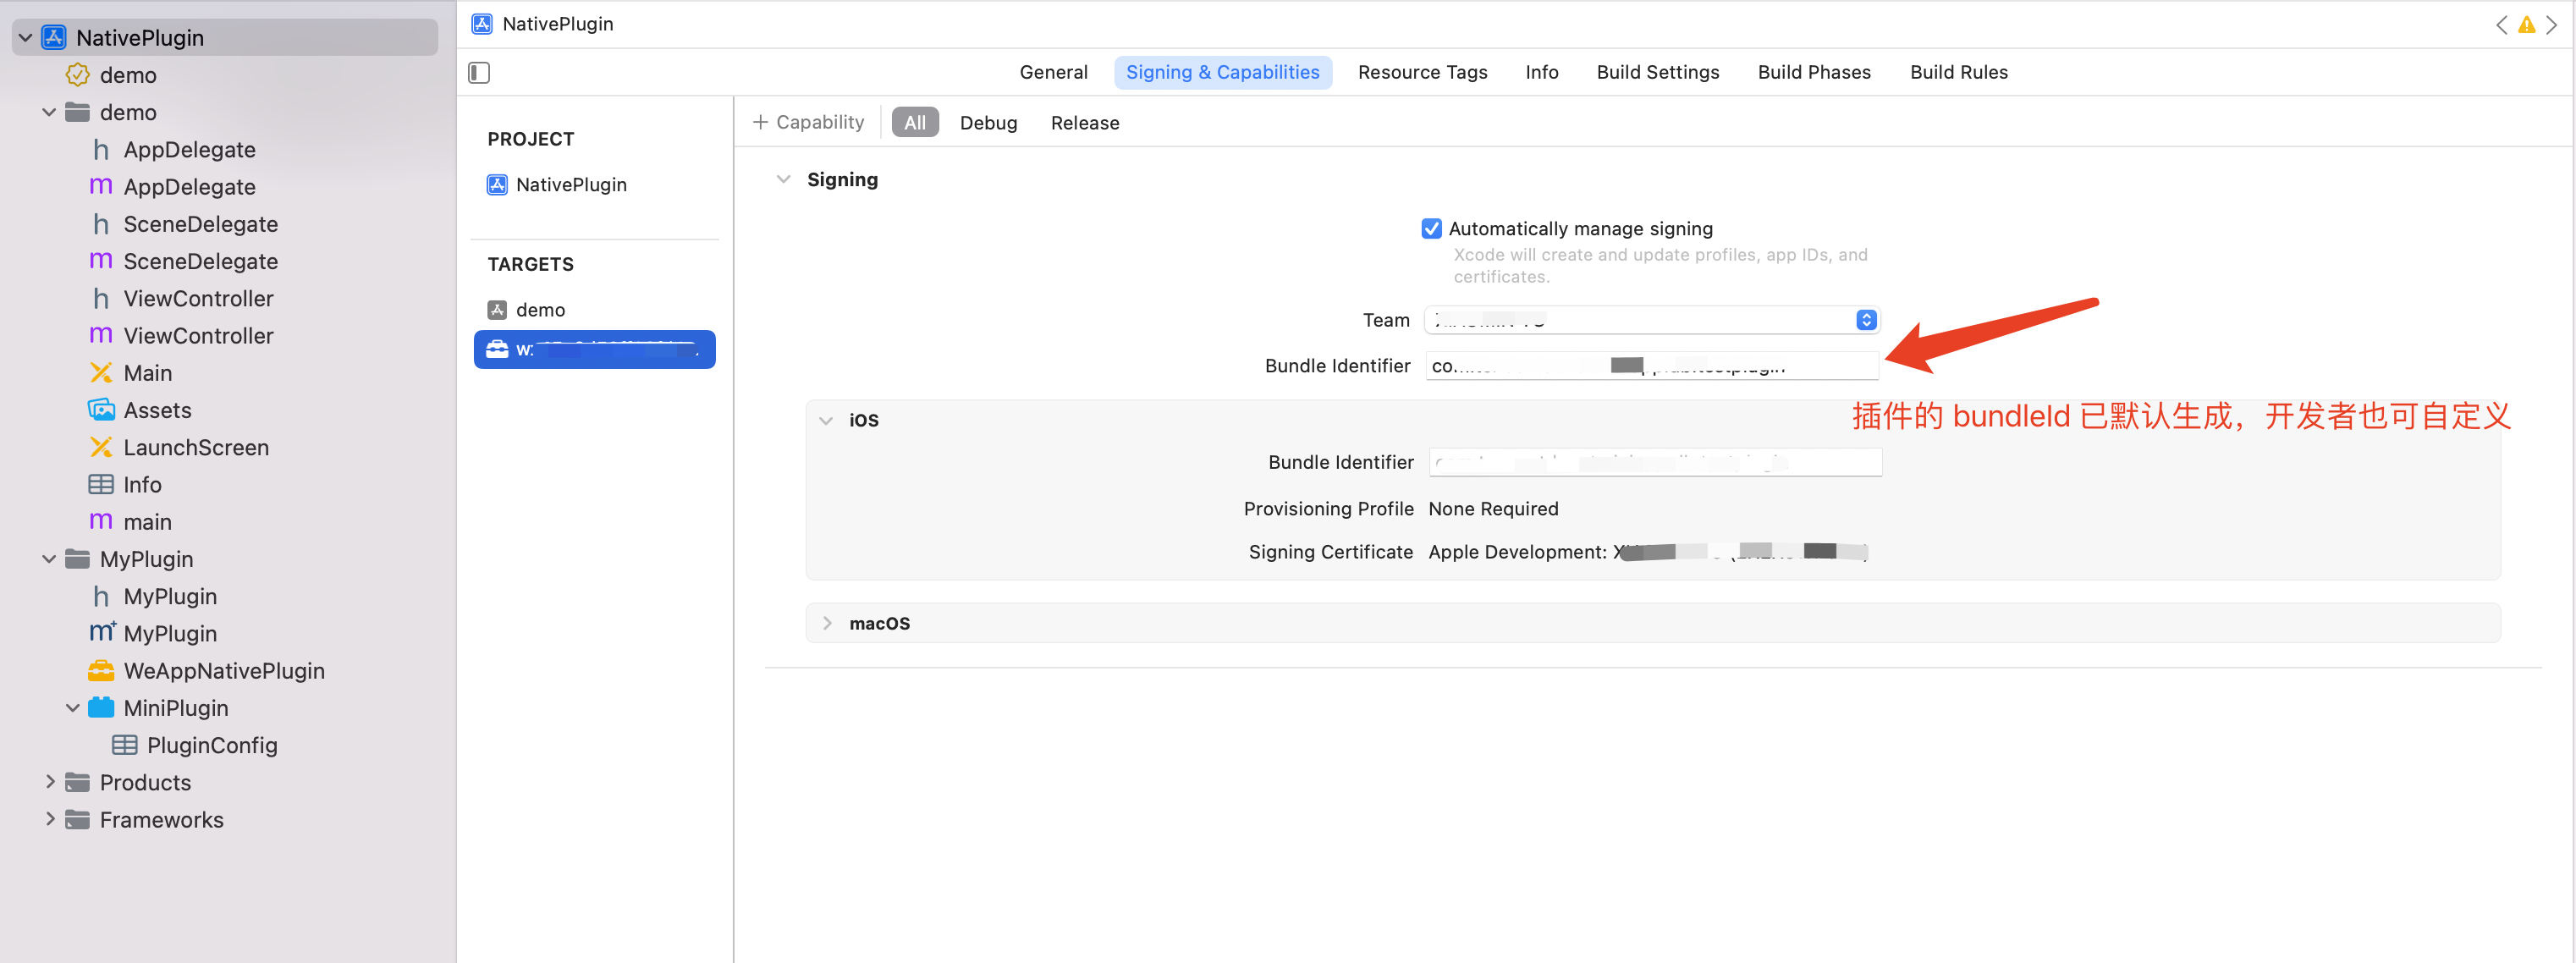Image resolution: width=2576 pixels, height=963 pixels.
Task: Switch to the General tab
Action: [1053, 72]
